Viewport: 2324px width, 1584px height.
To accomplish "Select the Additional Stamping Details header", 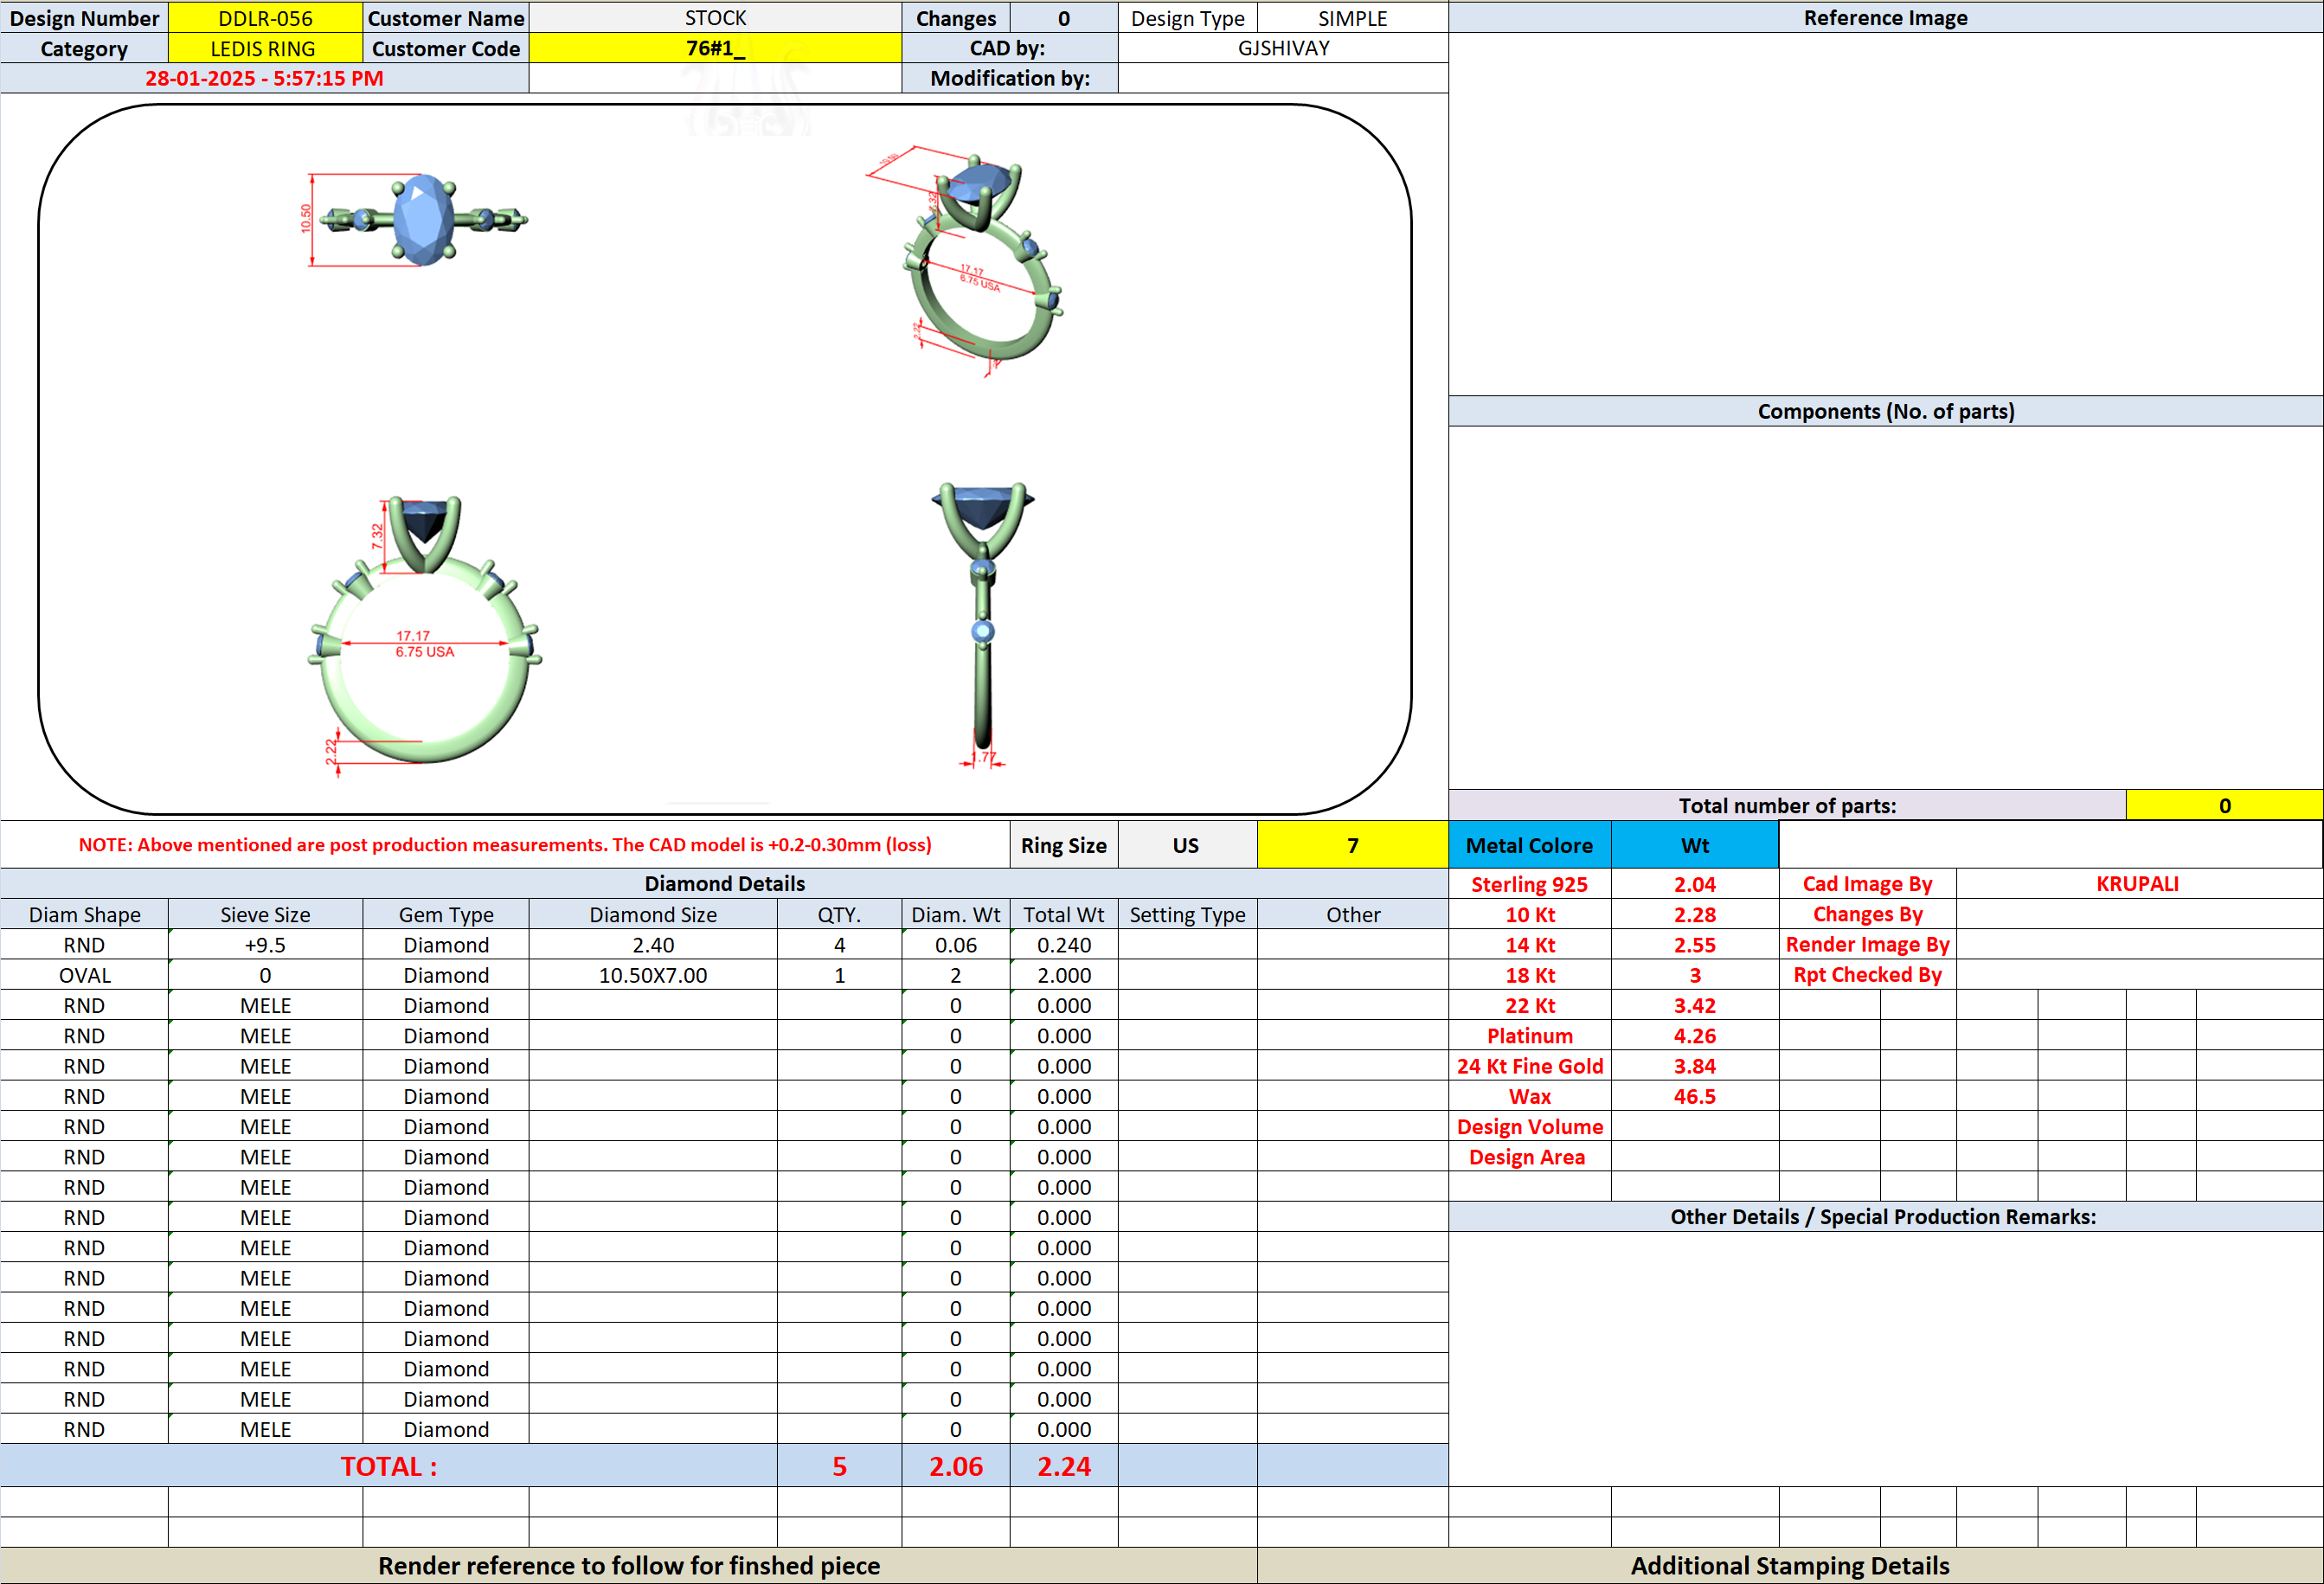I will (1790, 1565).
